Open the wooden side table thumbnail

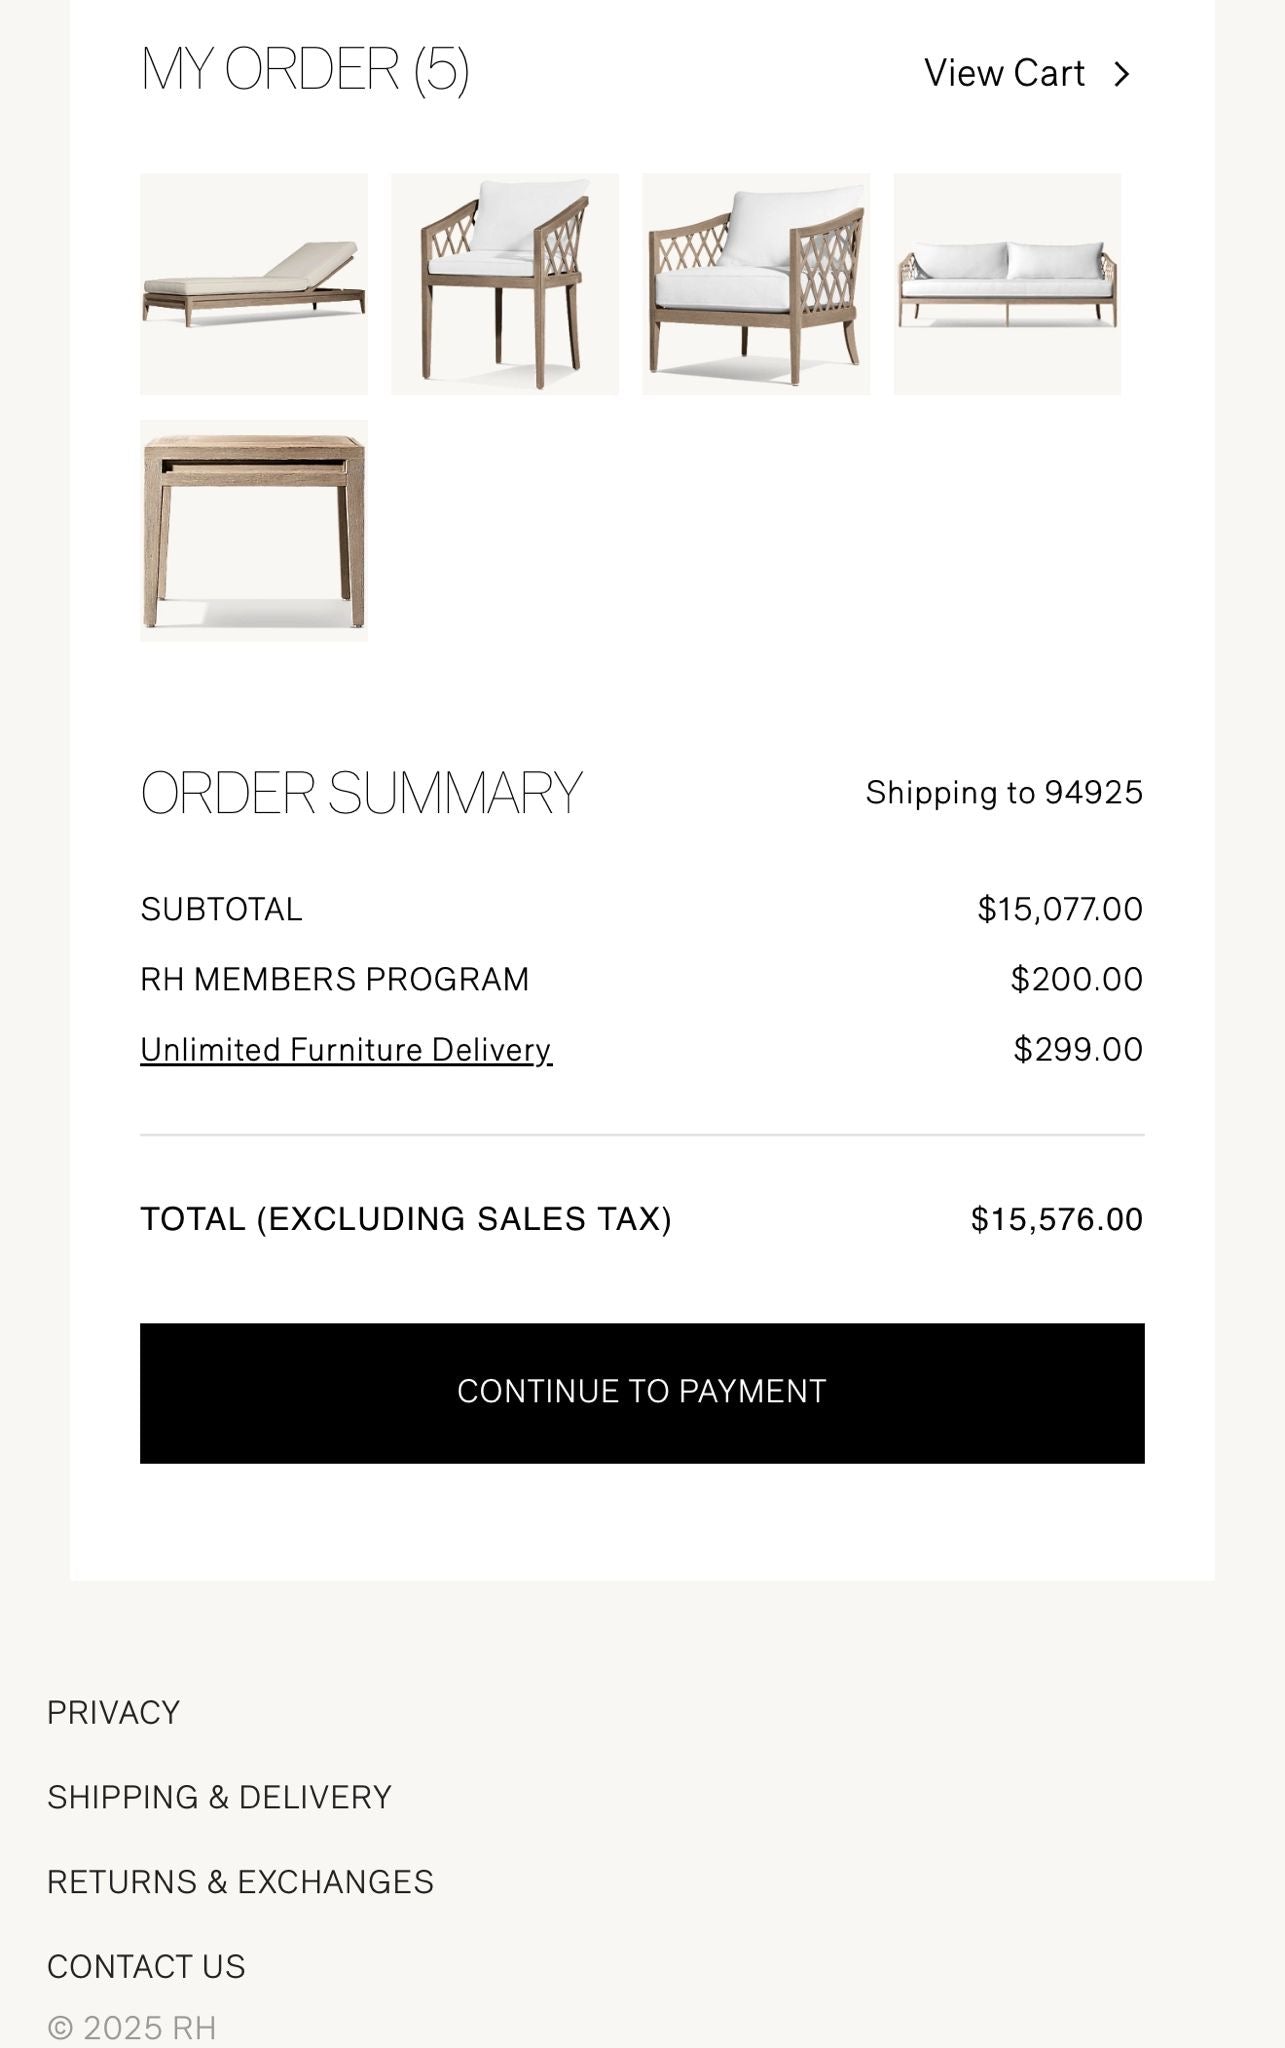point(251,532)
